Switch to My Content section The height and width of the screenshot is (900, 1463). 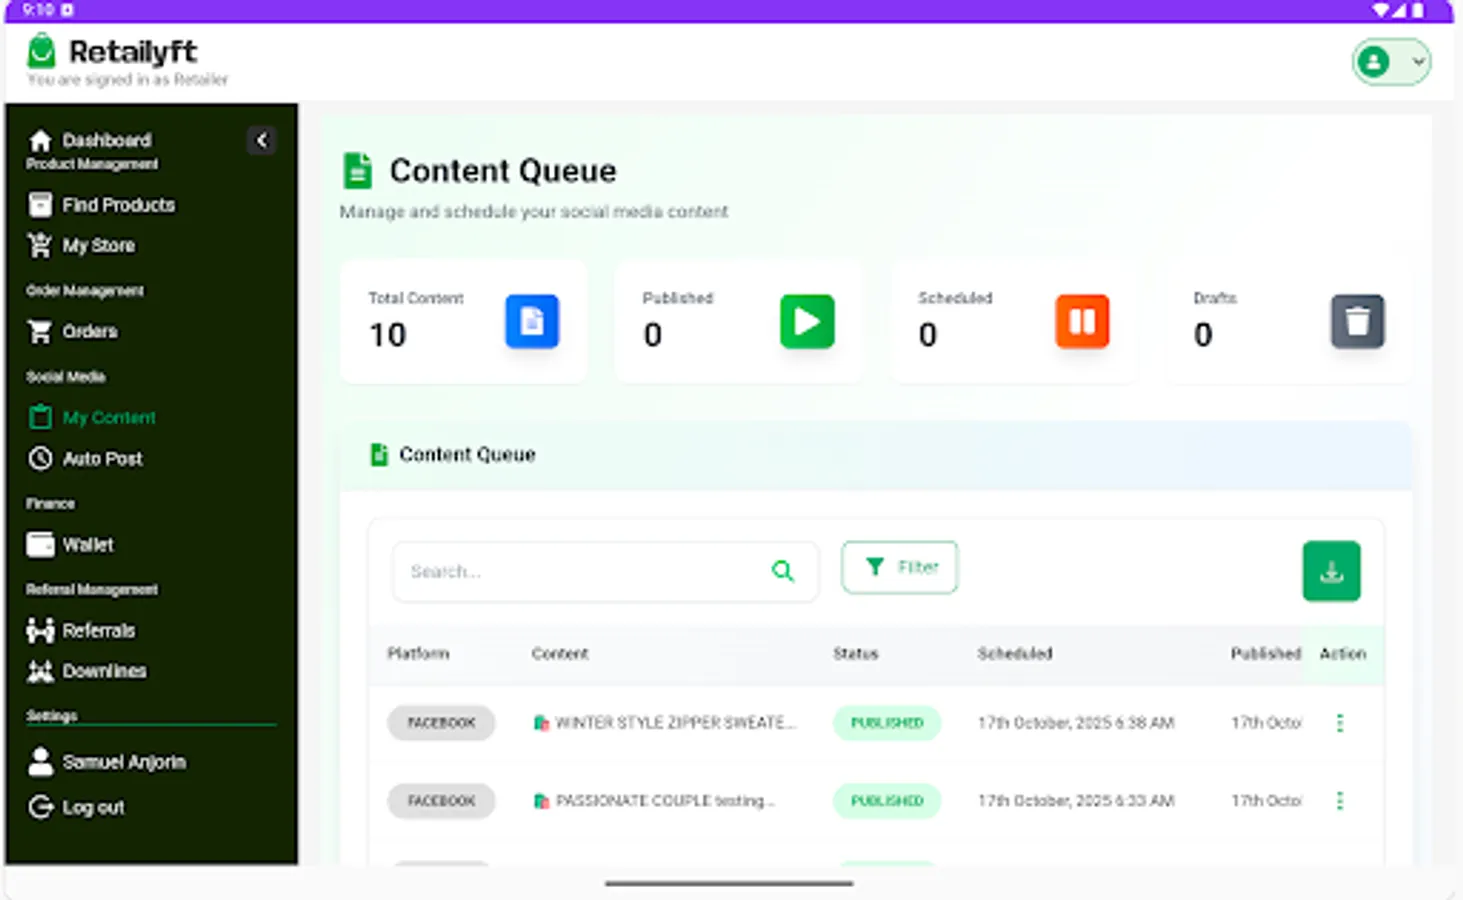tap(110, 417)
